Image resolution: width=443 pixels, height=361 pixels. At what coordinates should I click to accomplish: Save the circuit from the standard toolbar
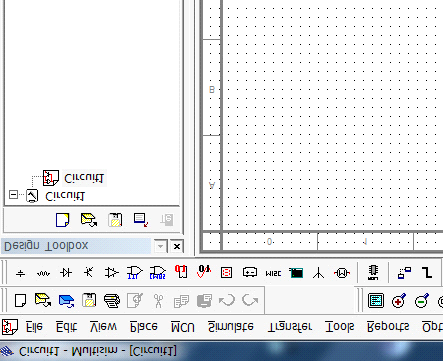[x=89, y=301]
